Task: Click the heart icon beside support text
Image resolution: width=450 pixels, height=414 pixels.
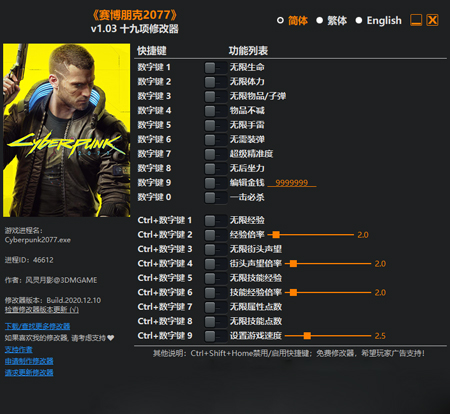Action: pos(111,338)
